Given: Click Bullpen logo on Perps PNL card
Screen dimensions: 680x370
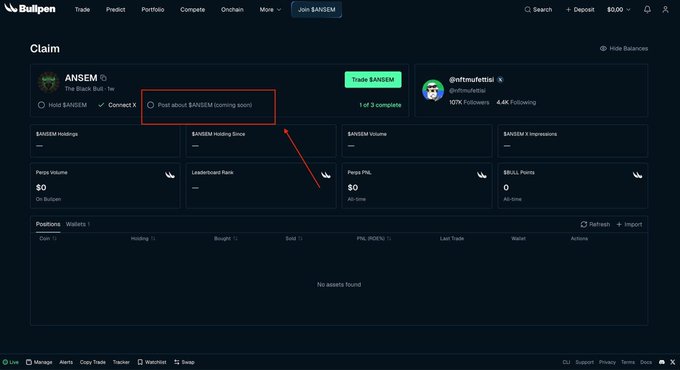Looking at the screenshot, I should [482, 175].
